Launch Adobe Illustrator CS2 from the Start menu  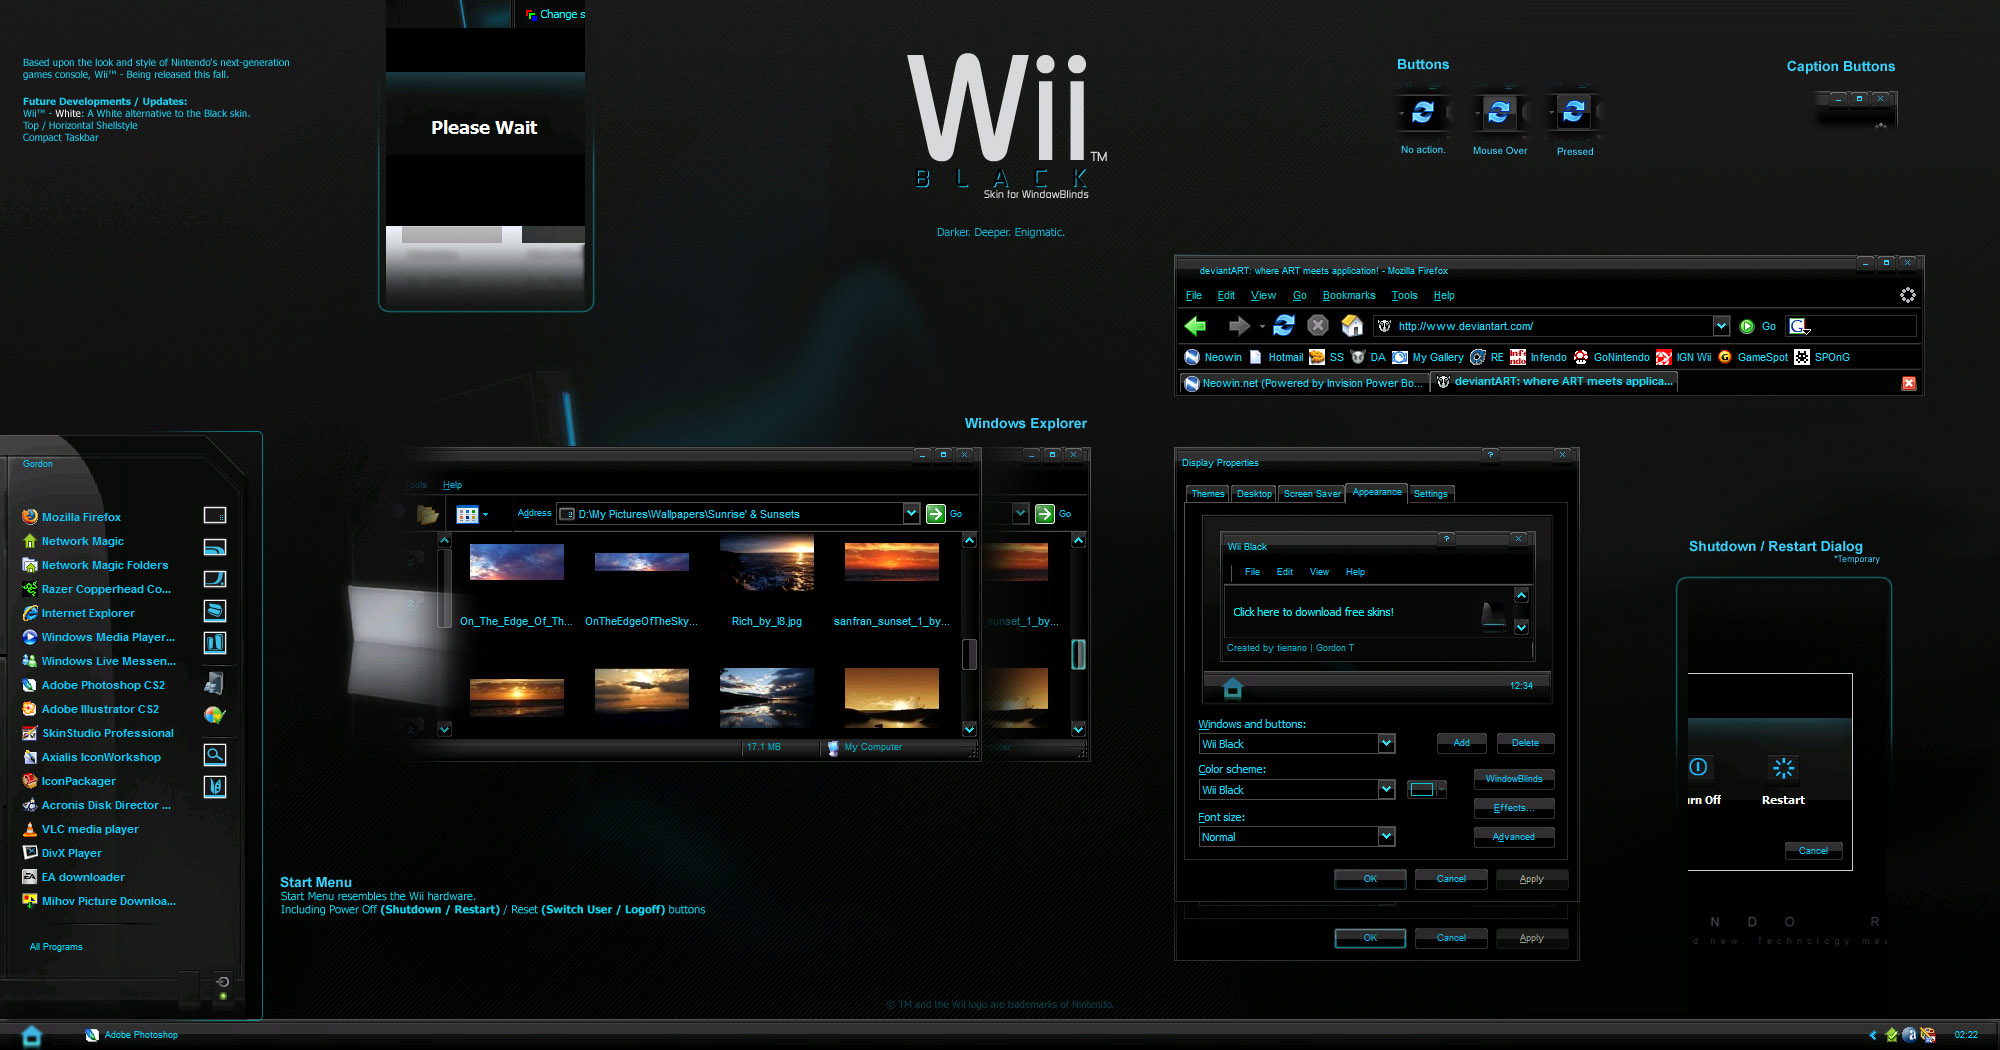(90, 709)
